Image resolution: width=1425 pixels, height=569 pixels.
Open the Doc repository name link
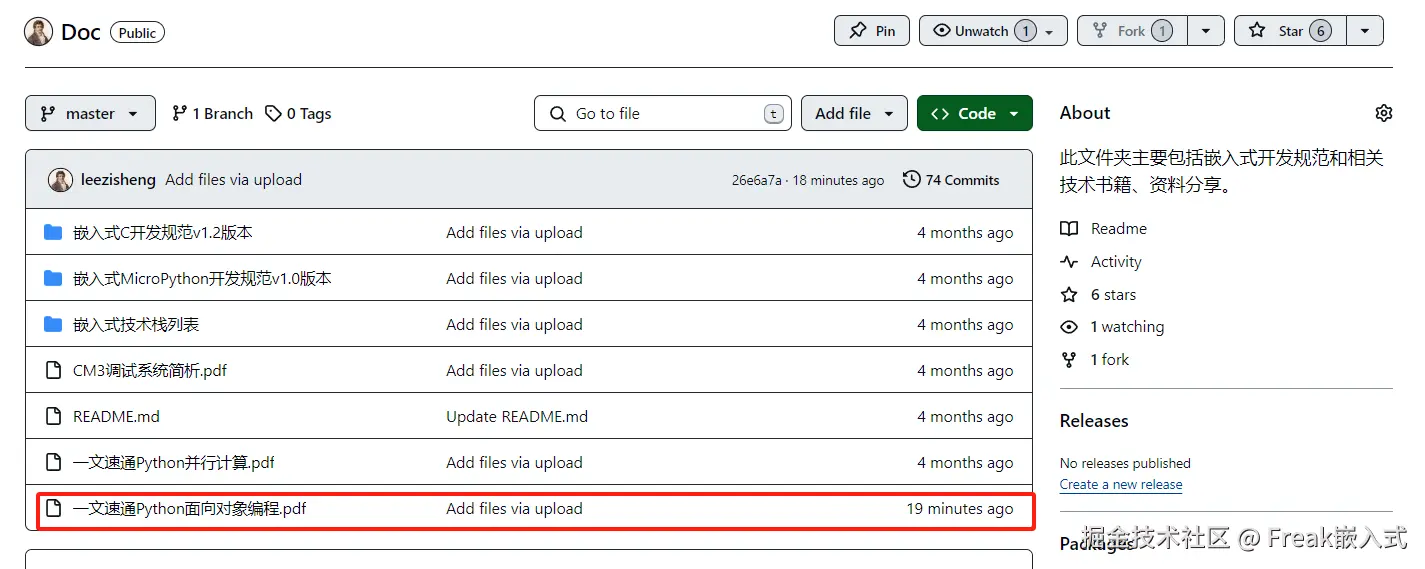click(81, 32)
